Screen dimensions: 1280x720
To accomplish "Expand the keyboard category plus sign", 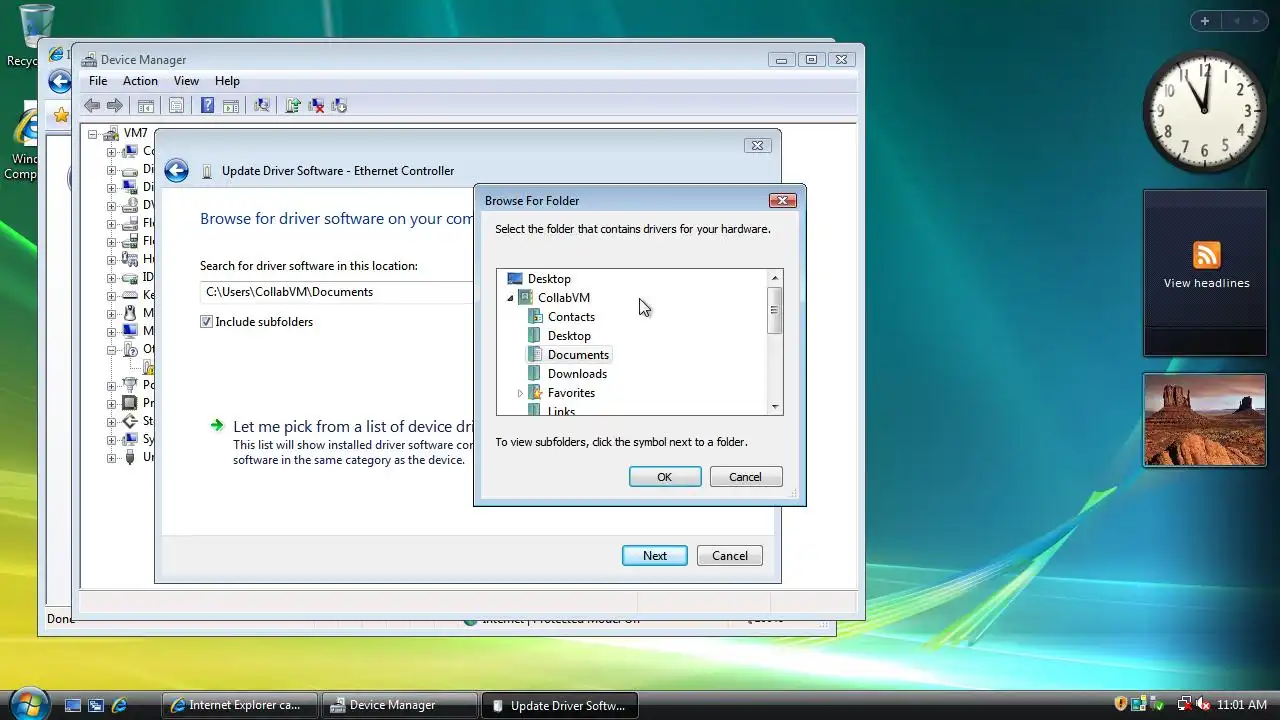I will [x=111, y=296].
